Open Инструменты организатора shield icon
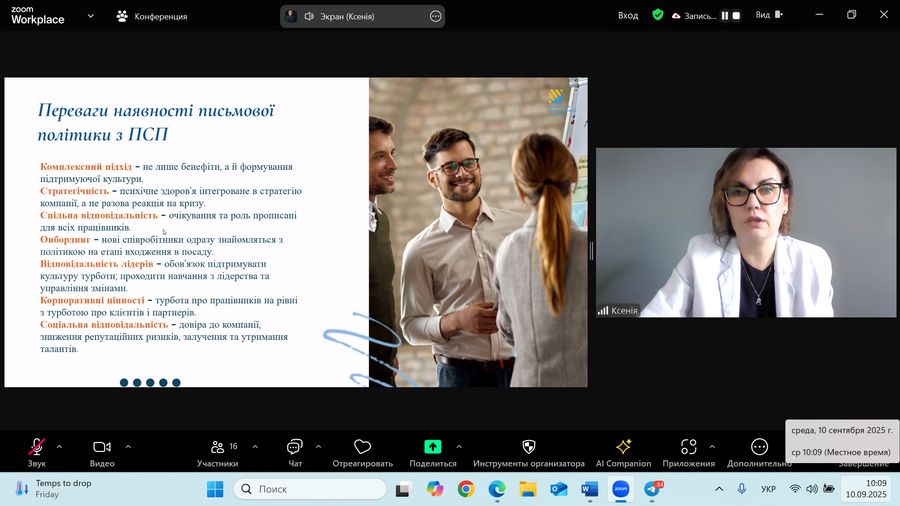900x506 pixels. pos(529,448)
